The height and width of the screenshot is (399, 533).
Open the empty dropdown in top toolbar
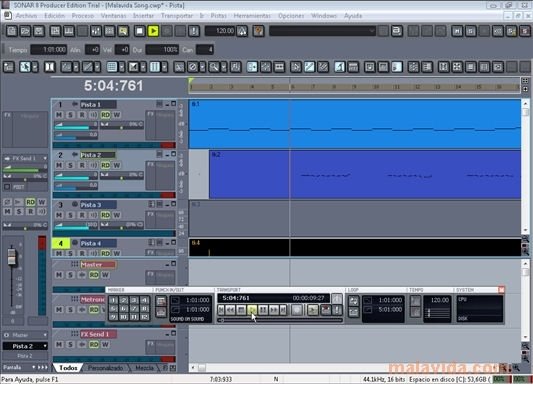coord(322,31)
